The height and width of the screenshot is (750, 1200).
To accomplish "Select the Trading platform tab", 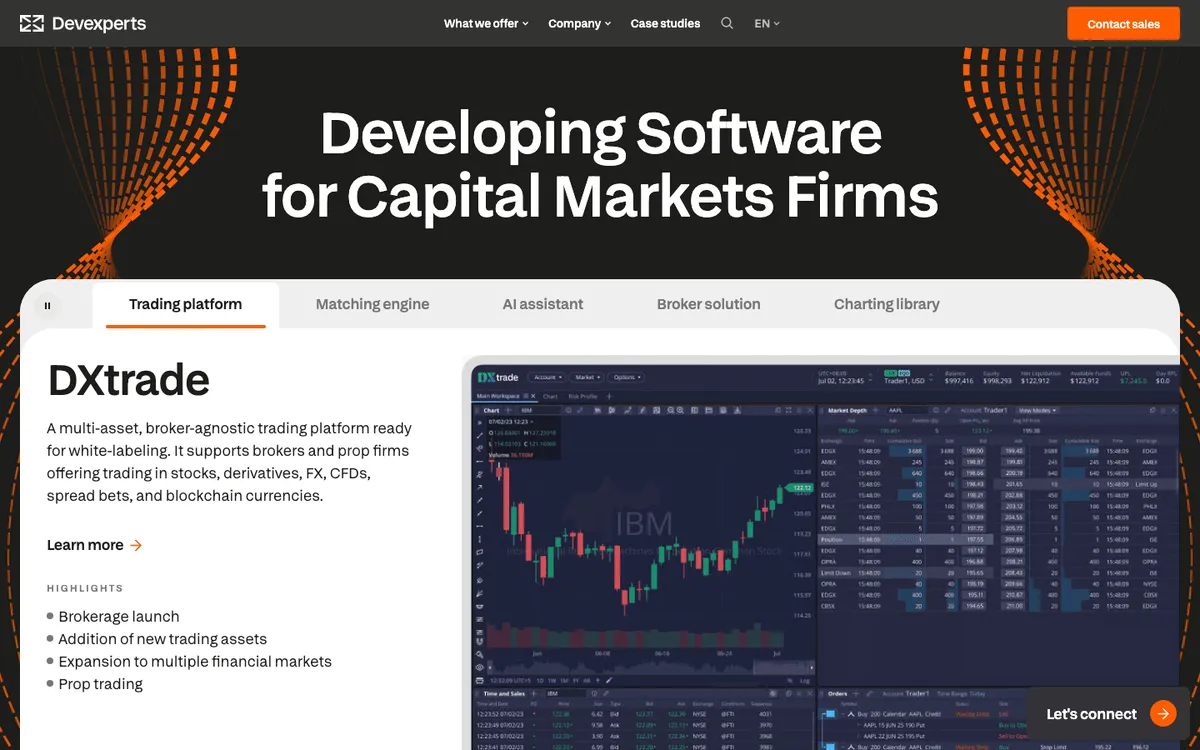I will [185, 304].
